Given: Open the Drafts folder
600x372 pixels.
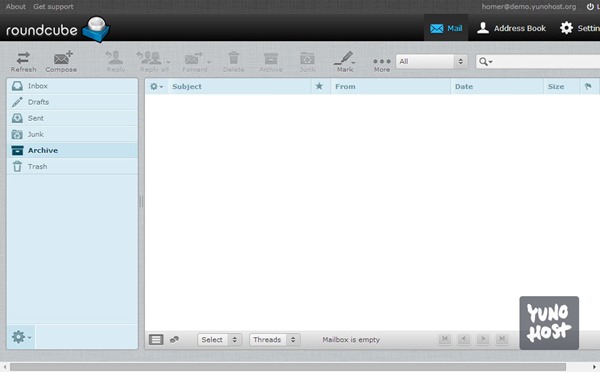Looking at the screenshot, I should pyautogui.click(x=72, y=102).
